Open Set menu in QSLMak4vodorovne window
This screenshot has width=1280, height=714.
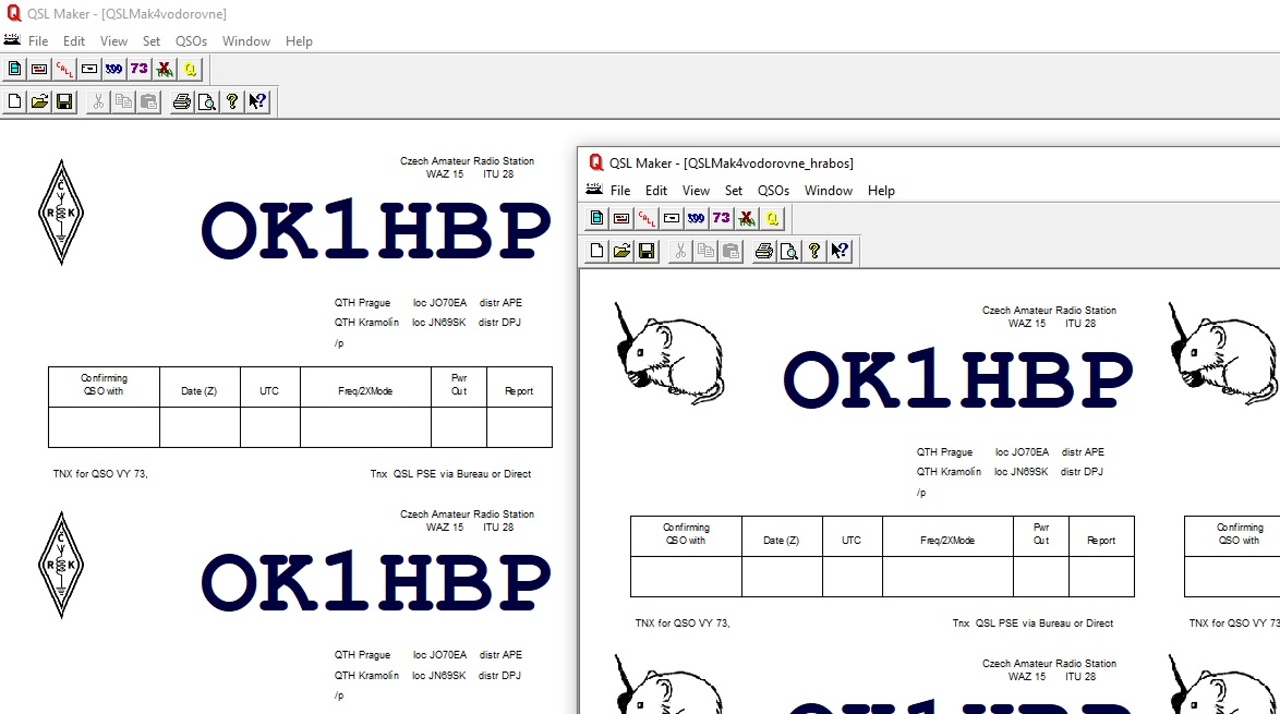[x=151, y=41]
